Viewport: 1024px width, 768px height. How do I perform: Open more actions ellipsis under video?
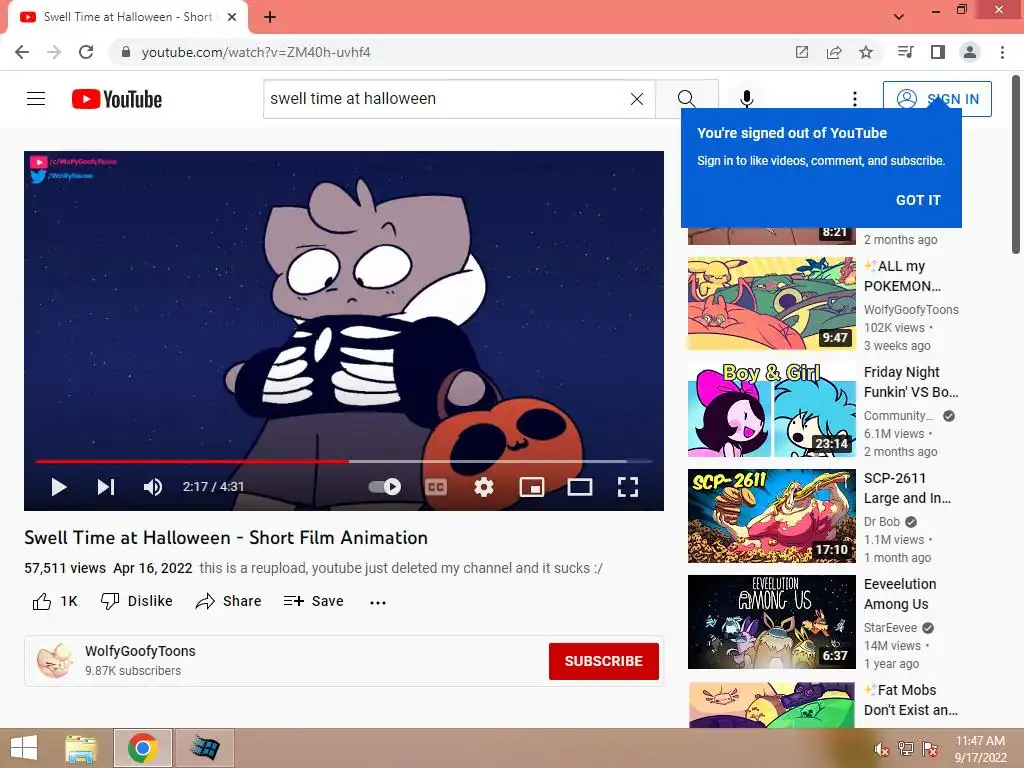click(x=377, y=602)
